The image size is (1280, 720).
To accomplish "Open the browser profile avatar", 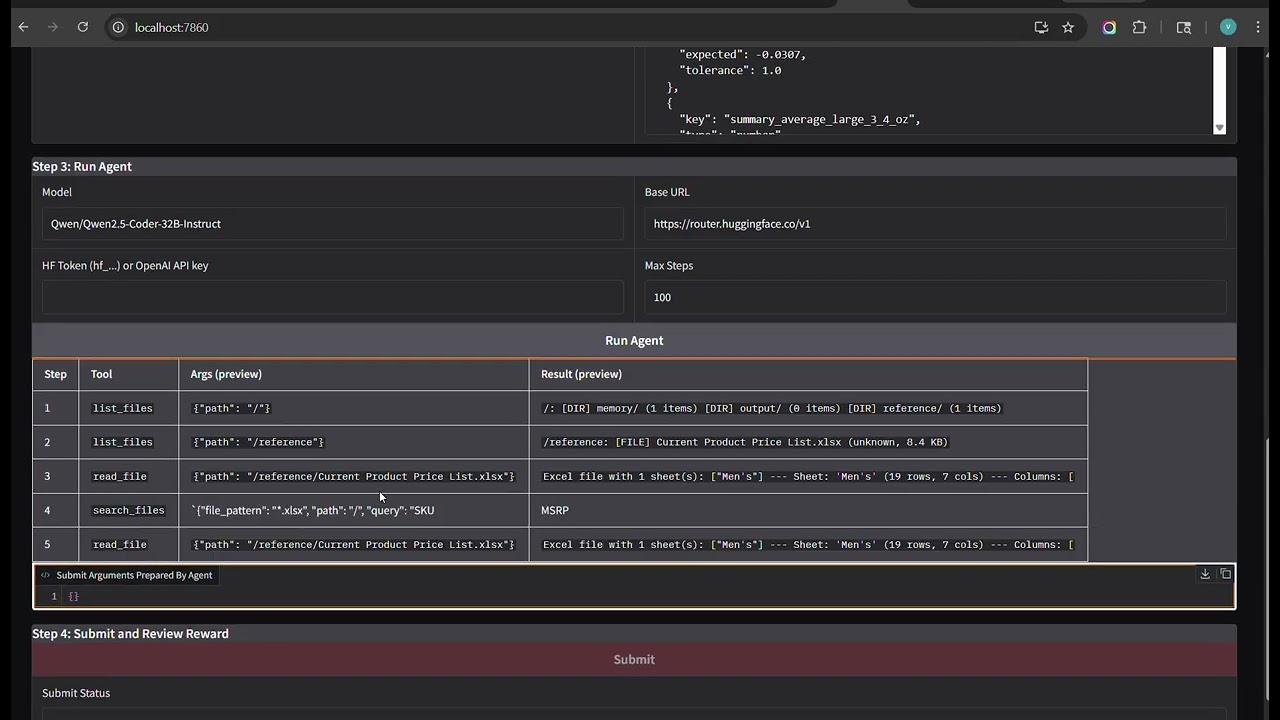I will pos(1228,27).
